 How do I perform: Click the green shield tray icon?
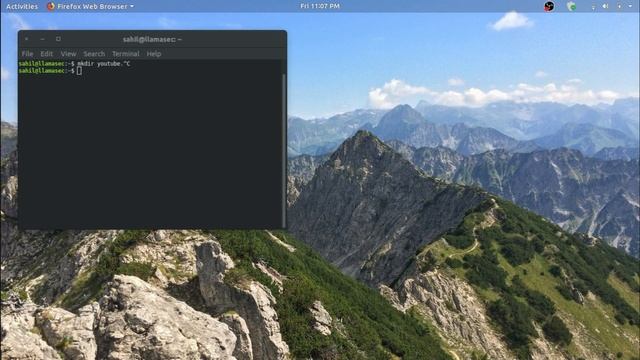(x=571, y=6)
